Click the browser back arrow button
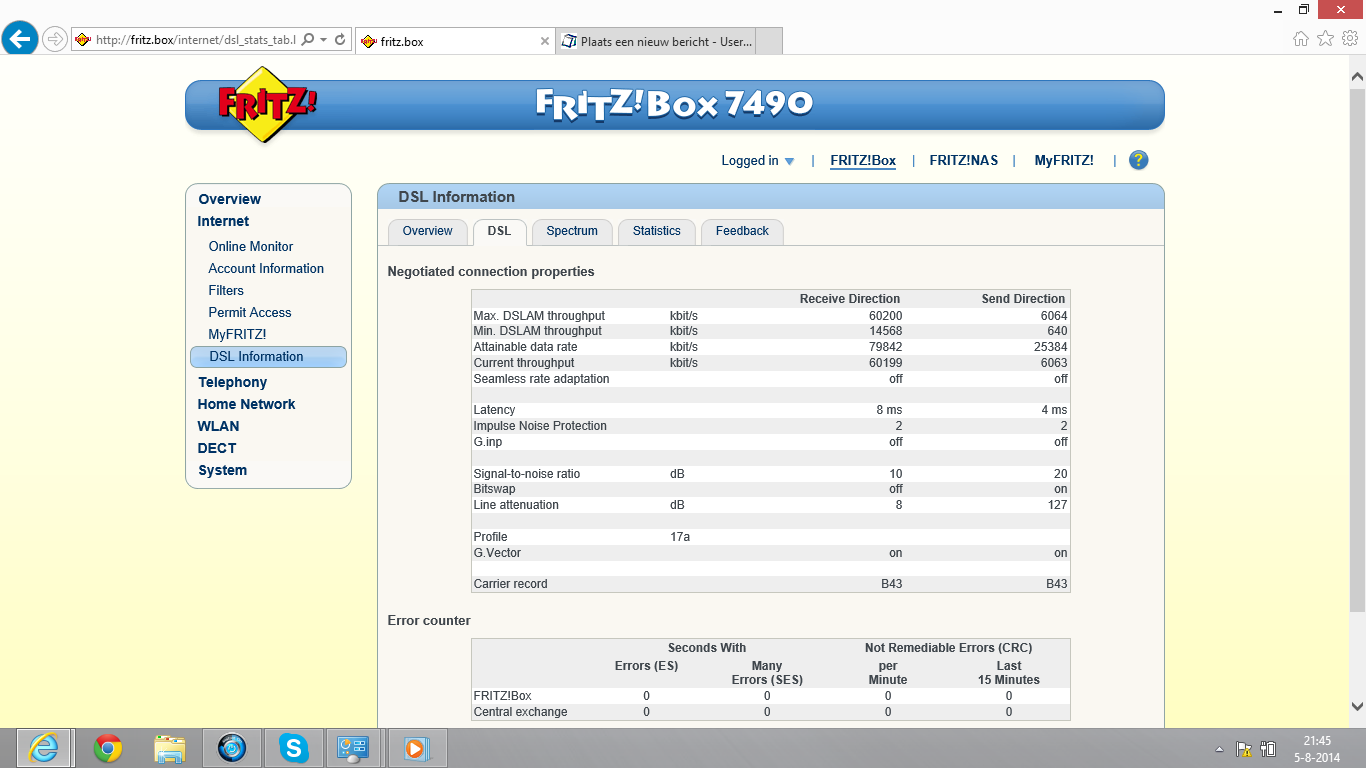1366x768 pixels. coord(20,39)
